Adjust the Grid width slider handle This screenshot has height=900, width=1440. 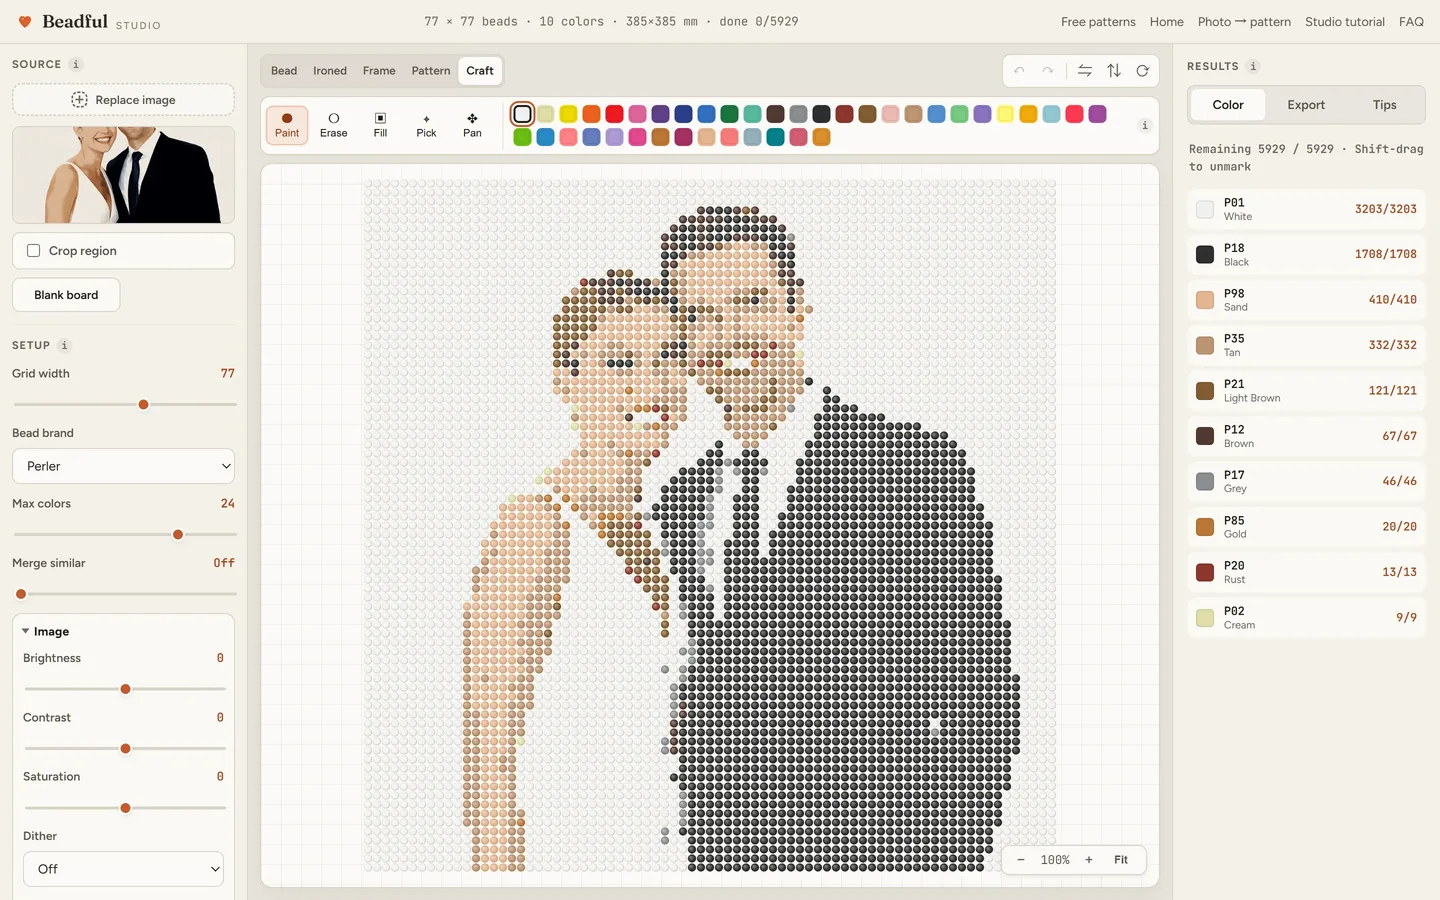[143, 405]
